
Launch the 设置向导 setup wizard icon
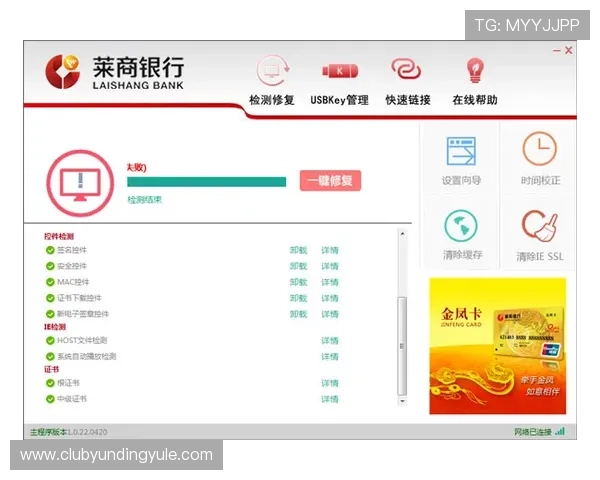(461, 151)
